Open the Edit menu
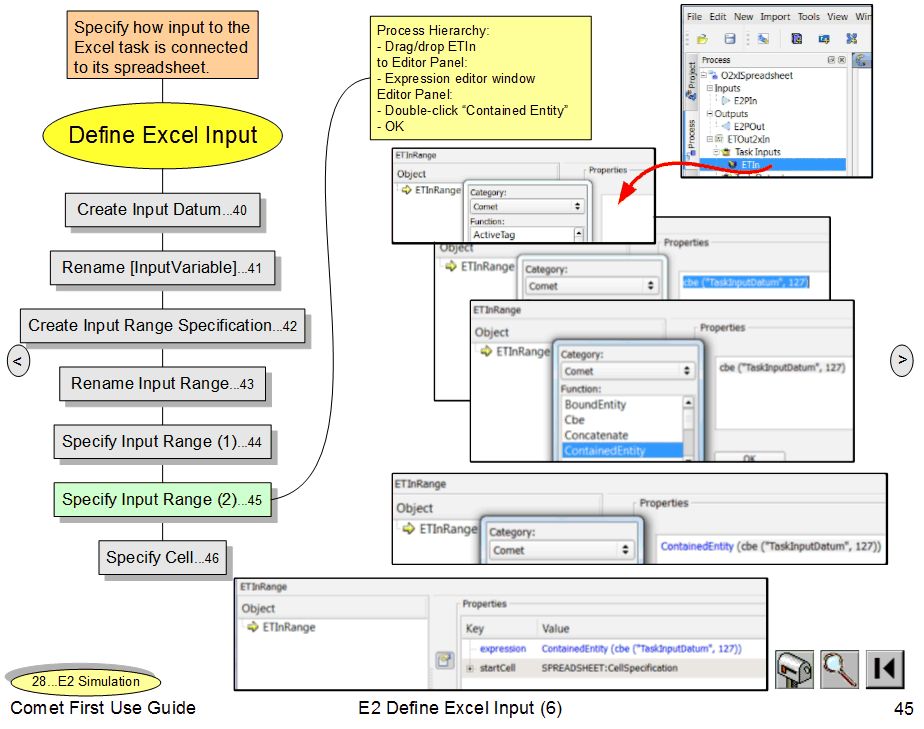The height and width of the screenshot is (729, 924). [x=717, y=17]
